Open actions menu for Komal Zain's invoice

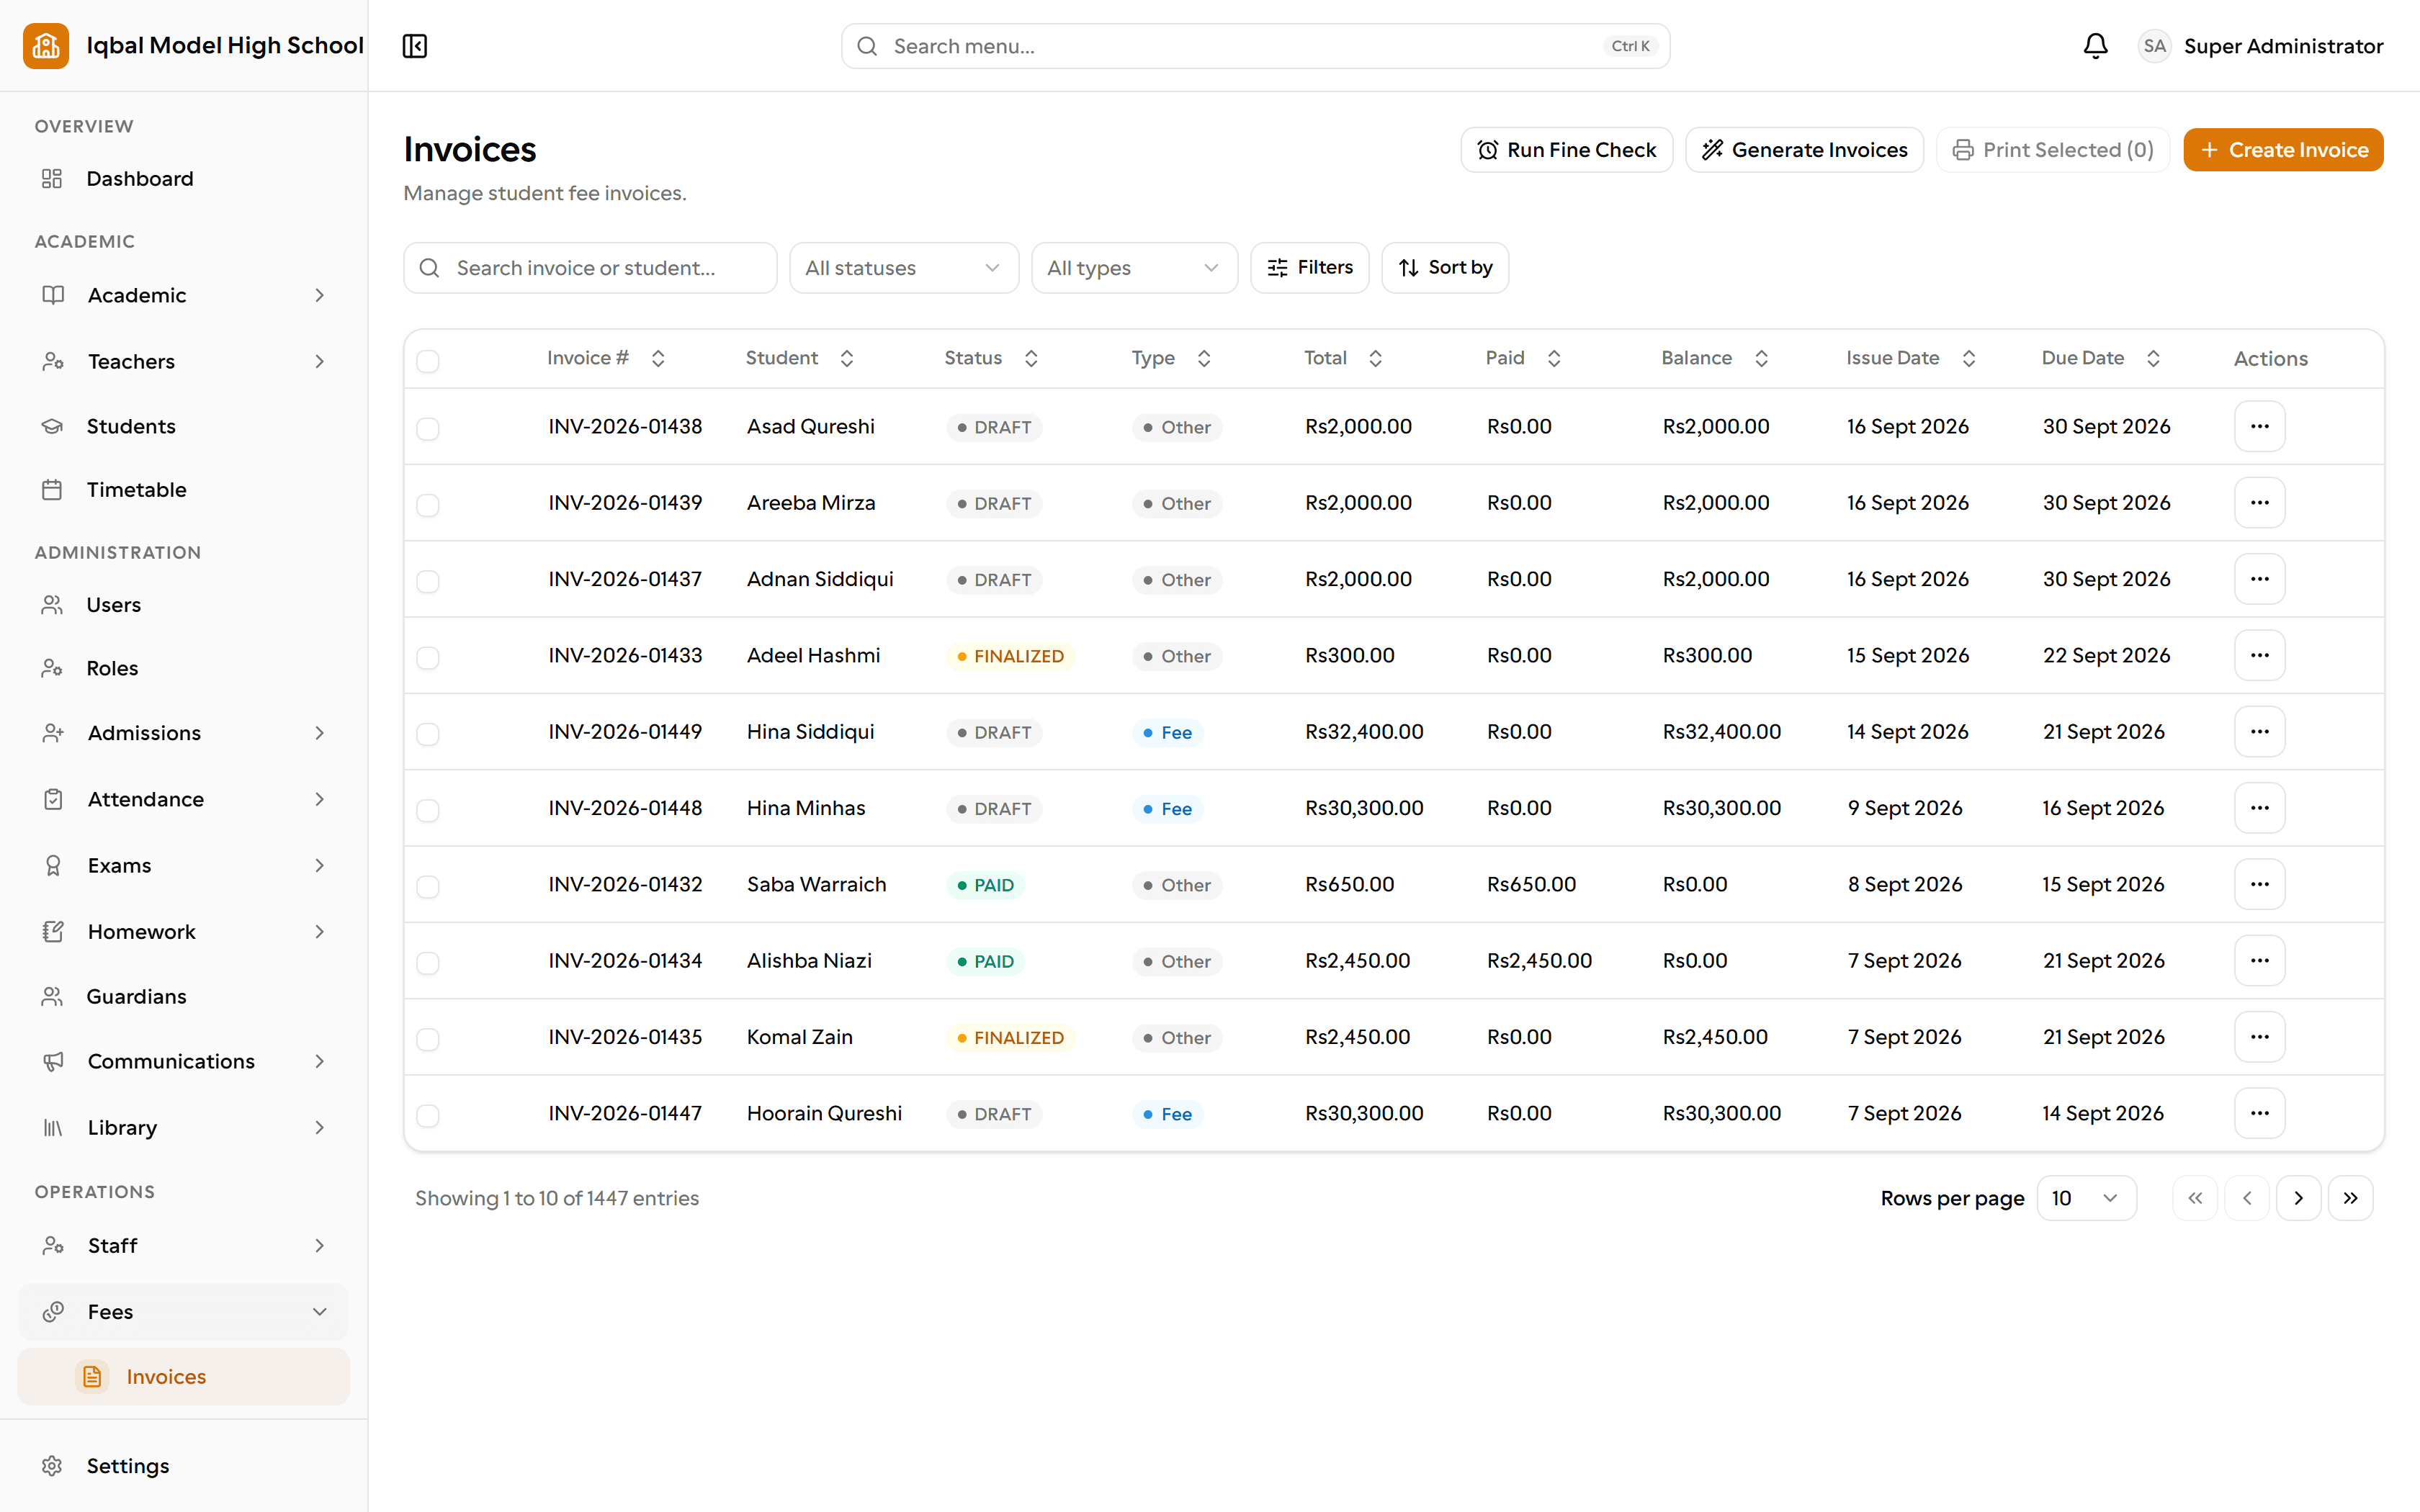coord(2259,1037)
